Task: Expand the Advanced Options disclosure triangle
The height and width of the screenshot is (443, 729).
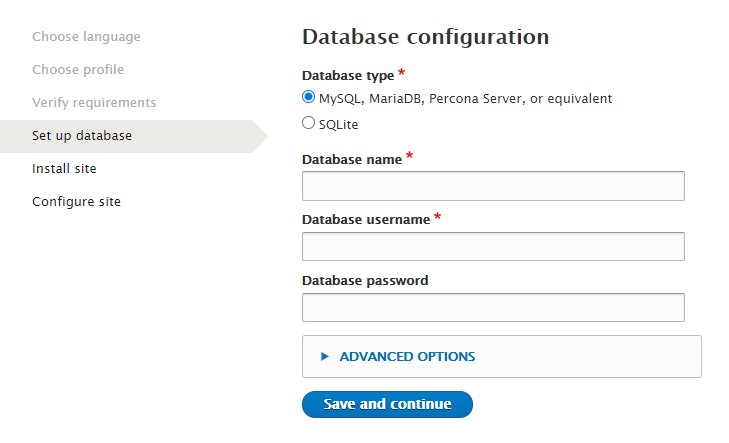Action: pyautogui.click(x=325, y=356)
